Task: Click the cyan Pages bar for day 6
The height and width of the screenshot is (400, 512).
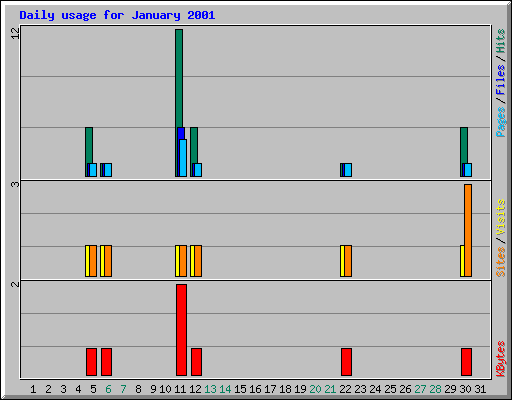Action: pos(108,170)
